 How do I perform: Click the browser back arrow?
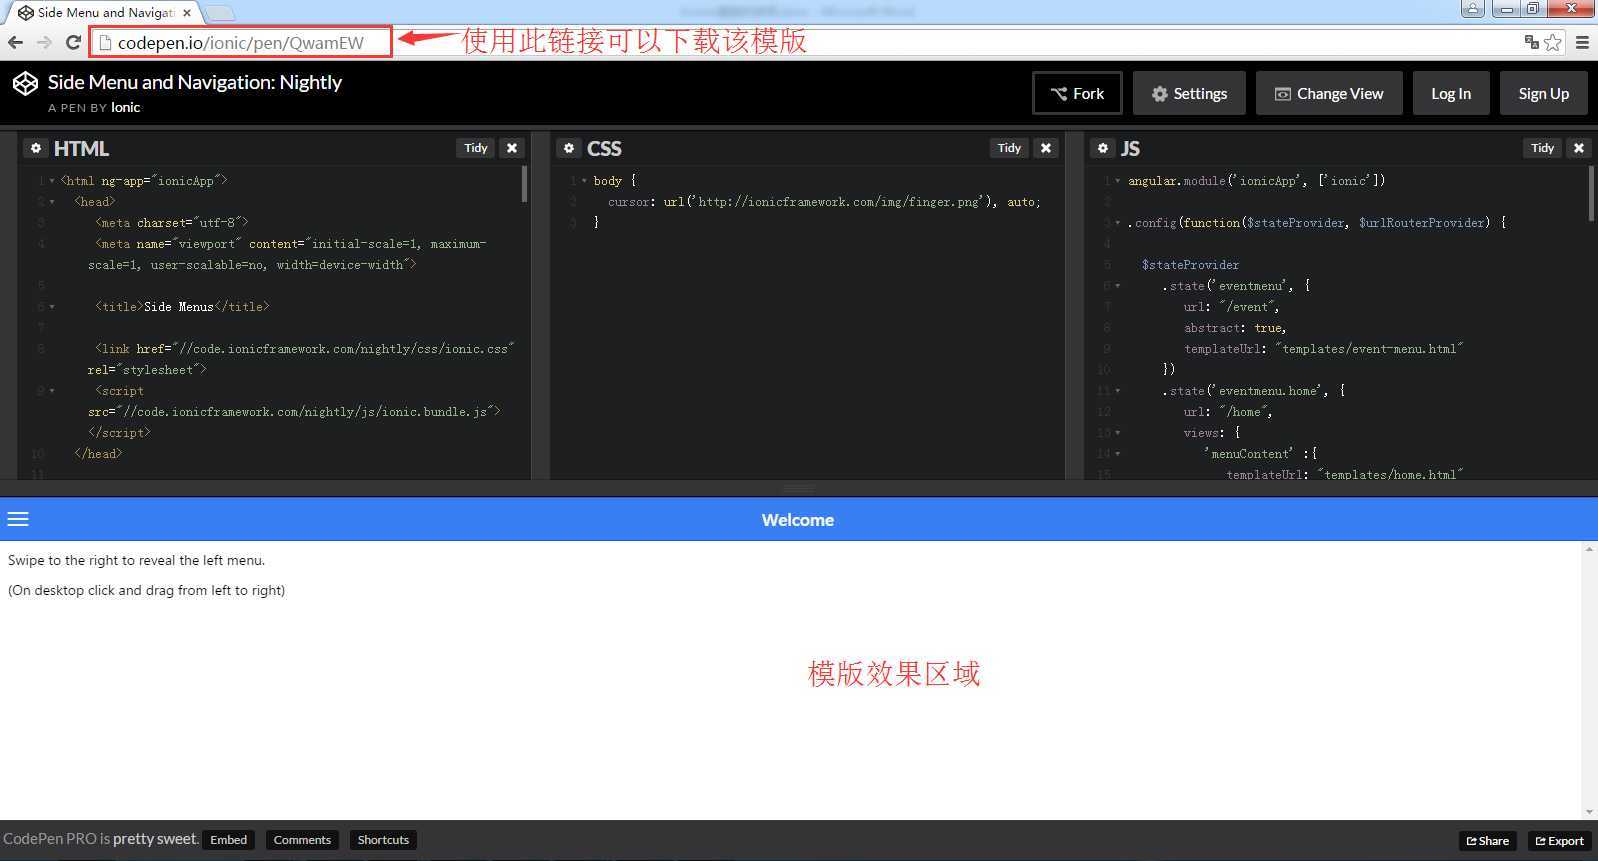coord(15,42)
